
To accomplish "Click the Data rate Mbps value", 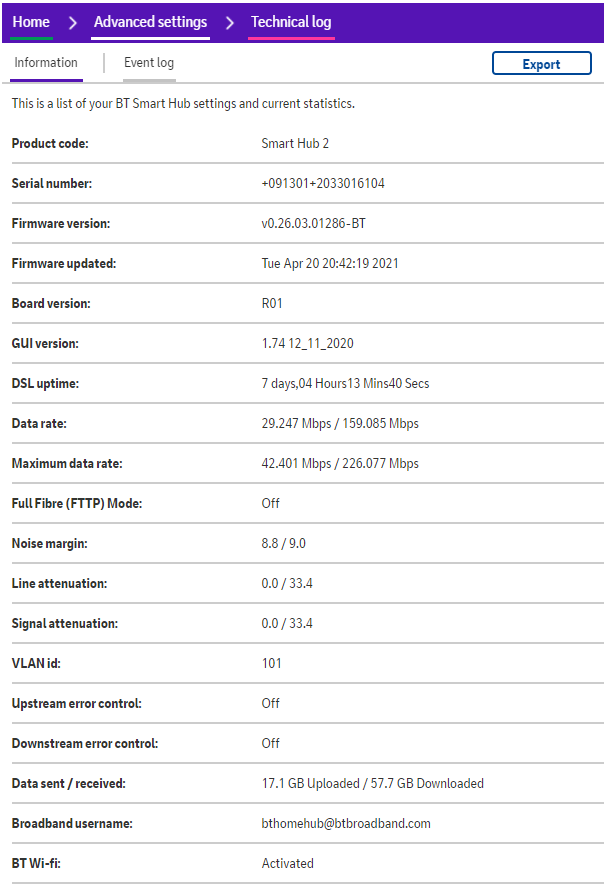I will click(x=340, y=424).
